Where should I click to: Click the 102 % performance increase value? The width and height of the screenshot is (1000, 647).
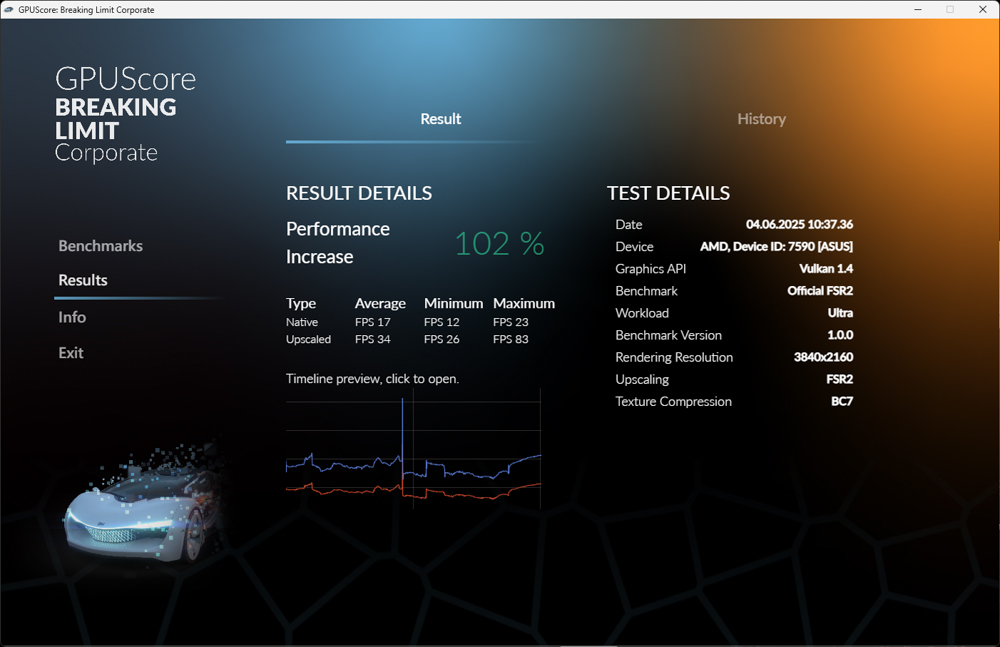tap(499, 244)
